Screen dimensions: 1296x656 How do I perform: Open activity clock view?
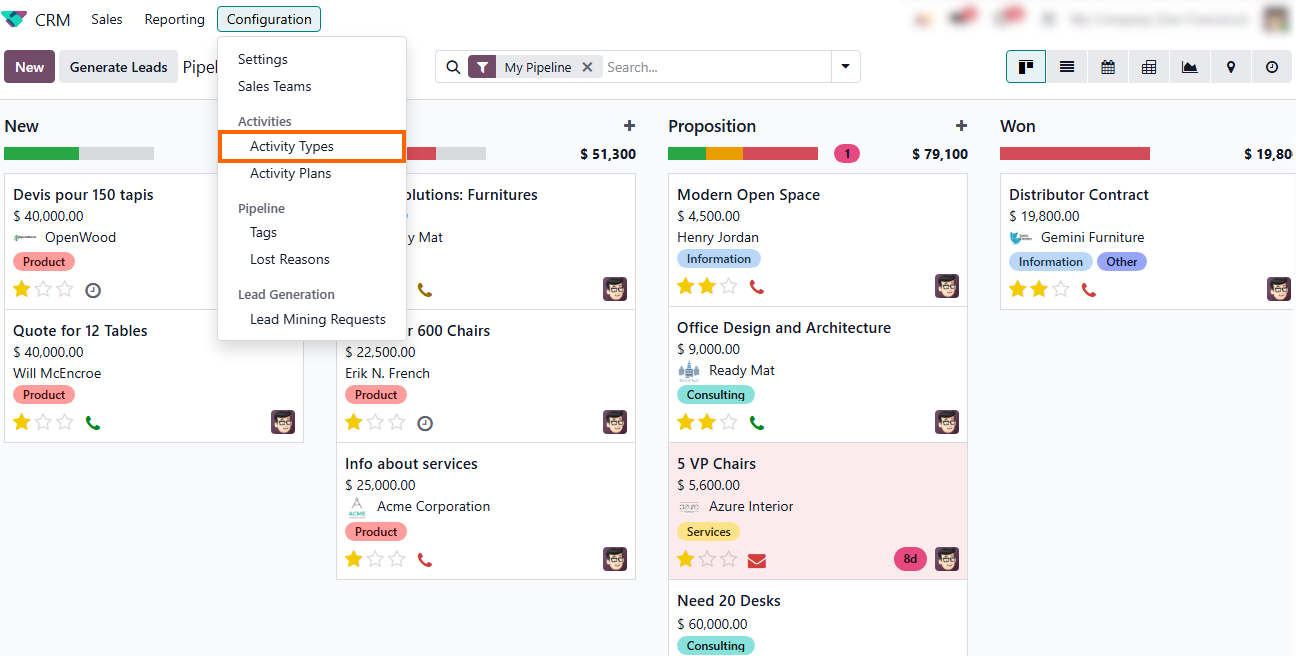pos(1271,67)
